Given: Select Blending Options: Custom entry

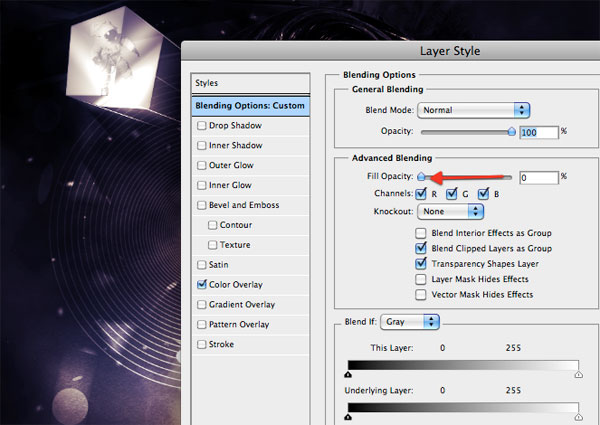Looking at the screenshot, I should point(251,106).
